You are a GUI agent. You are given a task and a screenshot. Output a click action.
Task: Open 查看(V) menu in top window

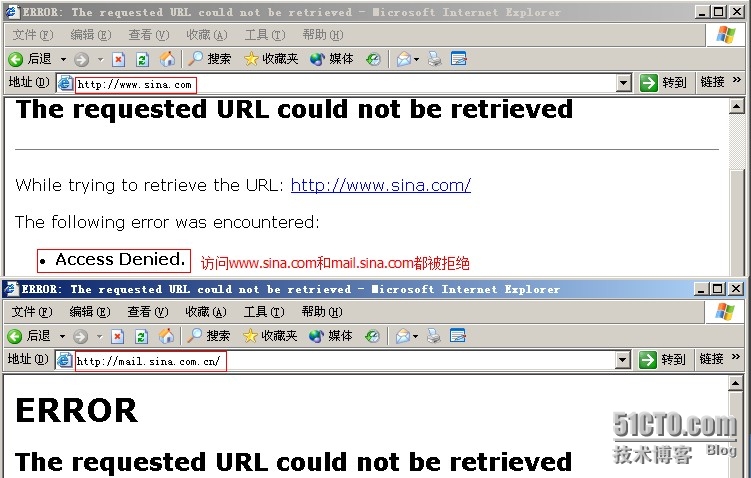(148, 35)
